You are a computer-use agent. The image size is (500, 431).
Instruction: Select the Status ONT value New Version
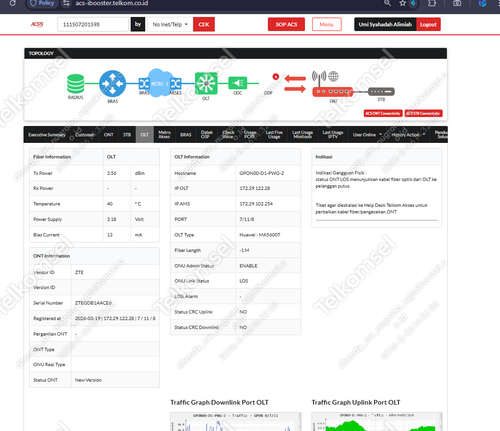(x=88, y=380)
